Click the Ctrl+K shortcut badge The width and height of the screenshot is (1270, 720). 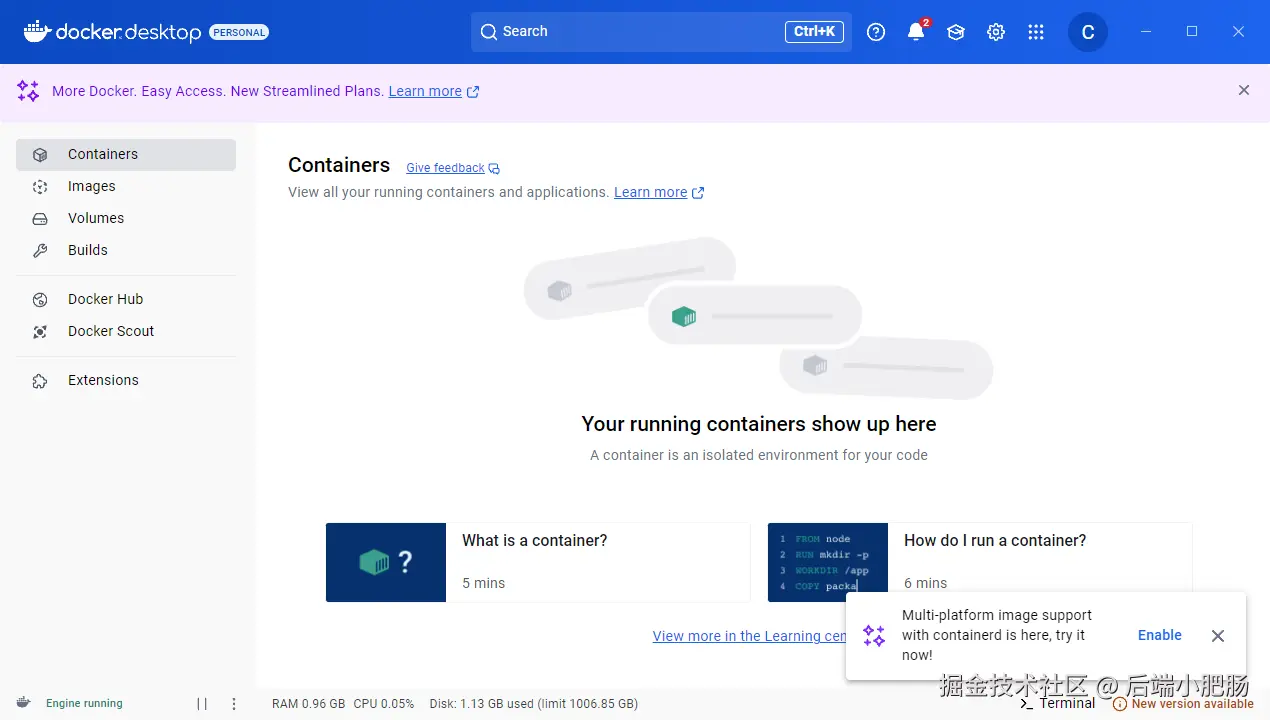pyautogui.click(x=814, y=32)
